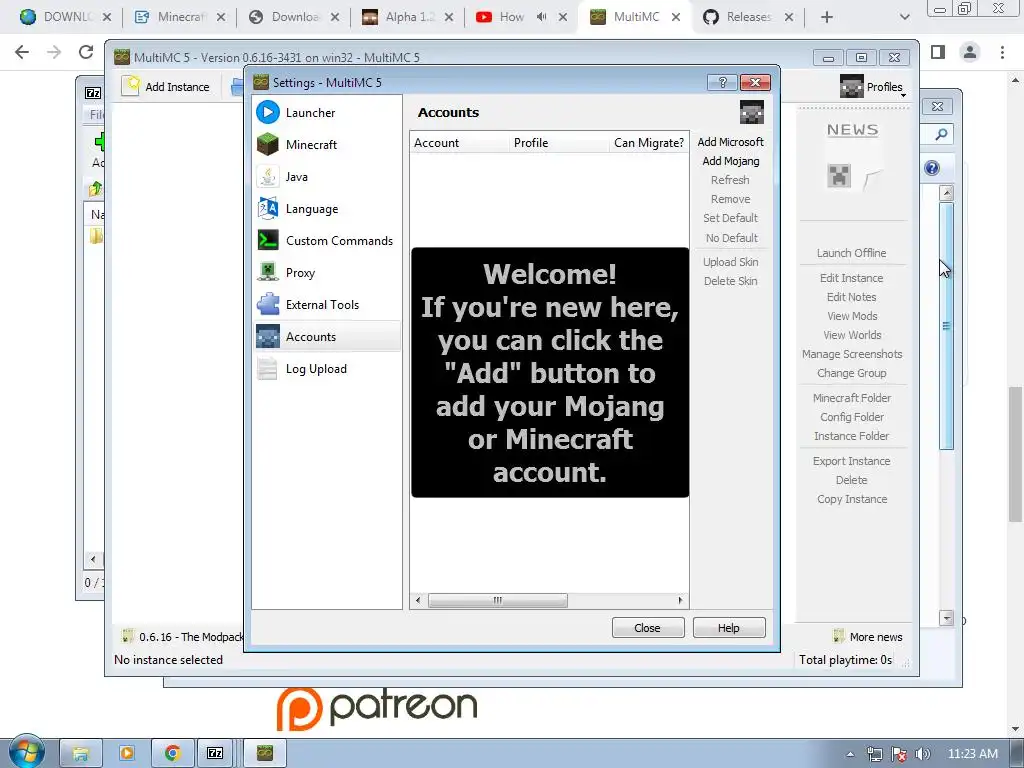Click the More news link
1024x768 pixels.
click(x=876, y=637)
